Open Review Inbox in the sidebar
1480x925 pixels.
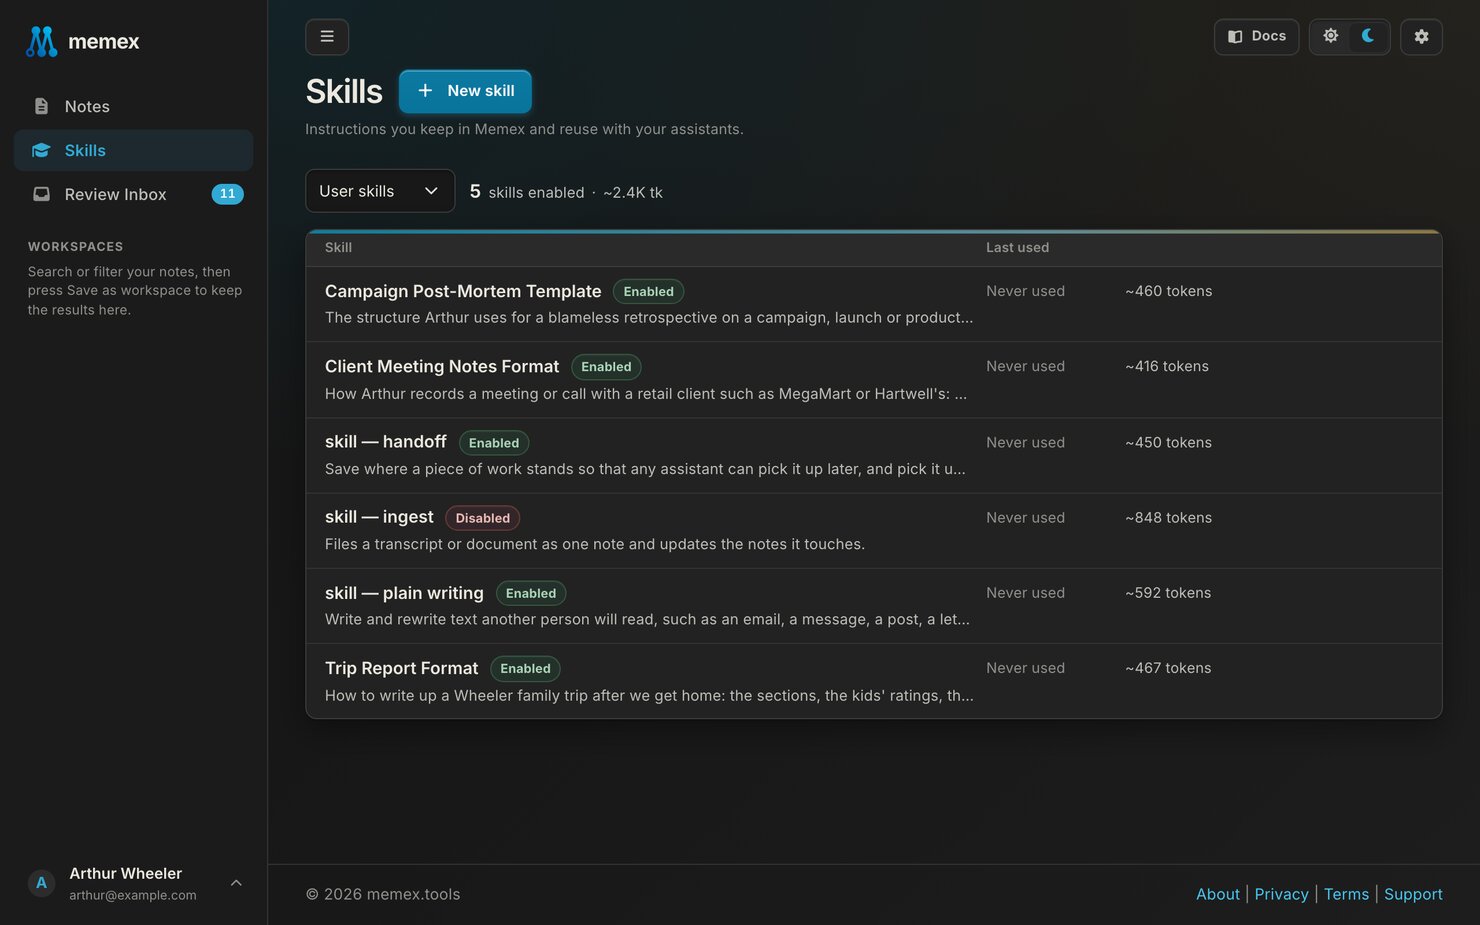click(x=133, y=195)
